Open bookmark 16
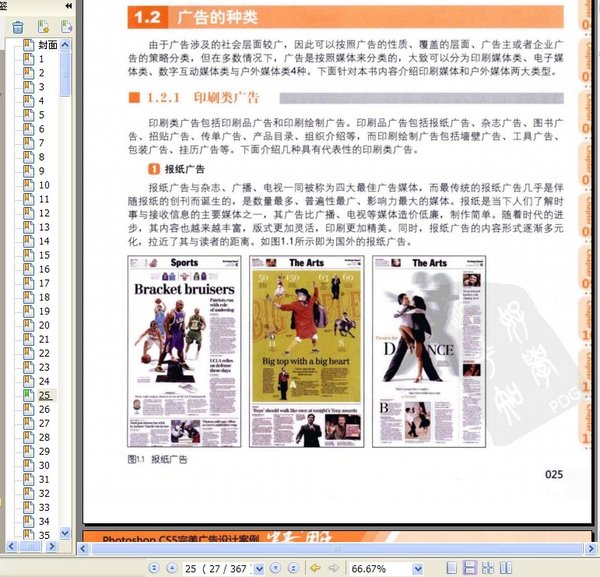 coord(44,269)
